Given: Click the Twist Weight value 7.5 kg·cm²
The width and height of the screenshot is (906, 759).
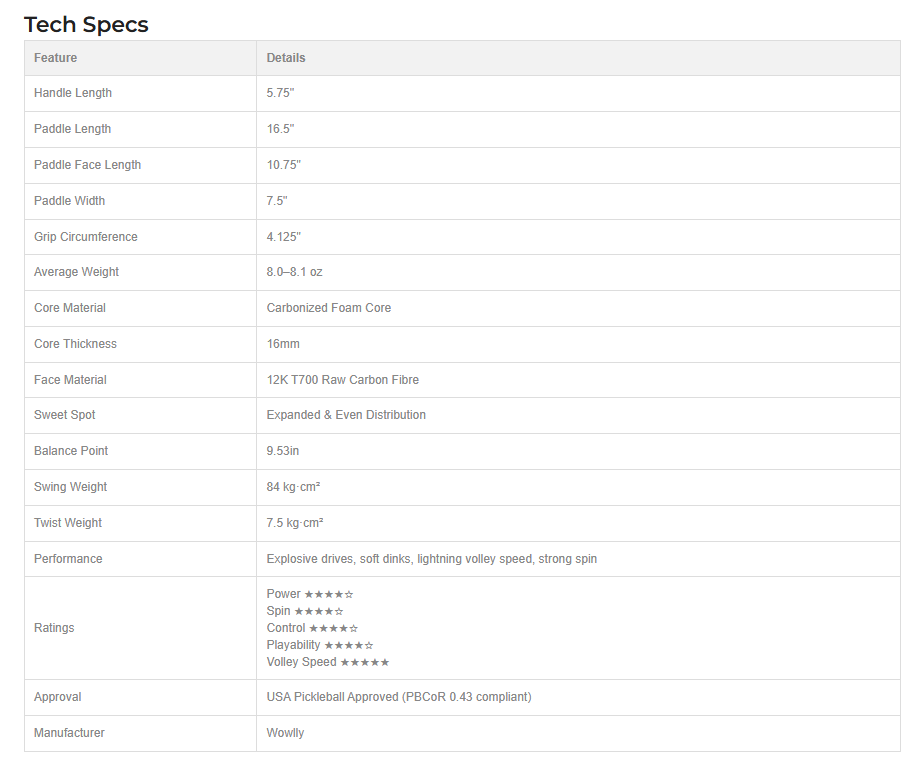Looking at the screenshot, I should [x=295, y=523].
